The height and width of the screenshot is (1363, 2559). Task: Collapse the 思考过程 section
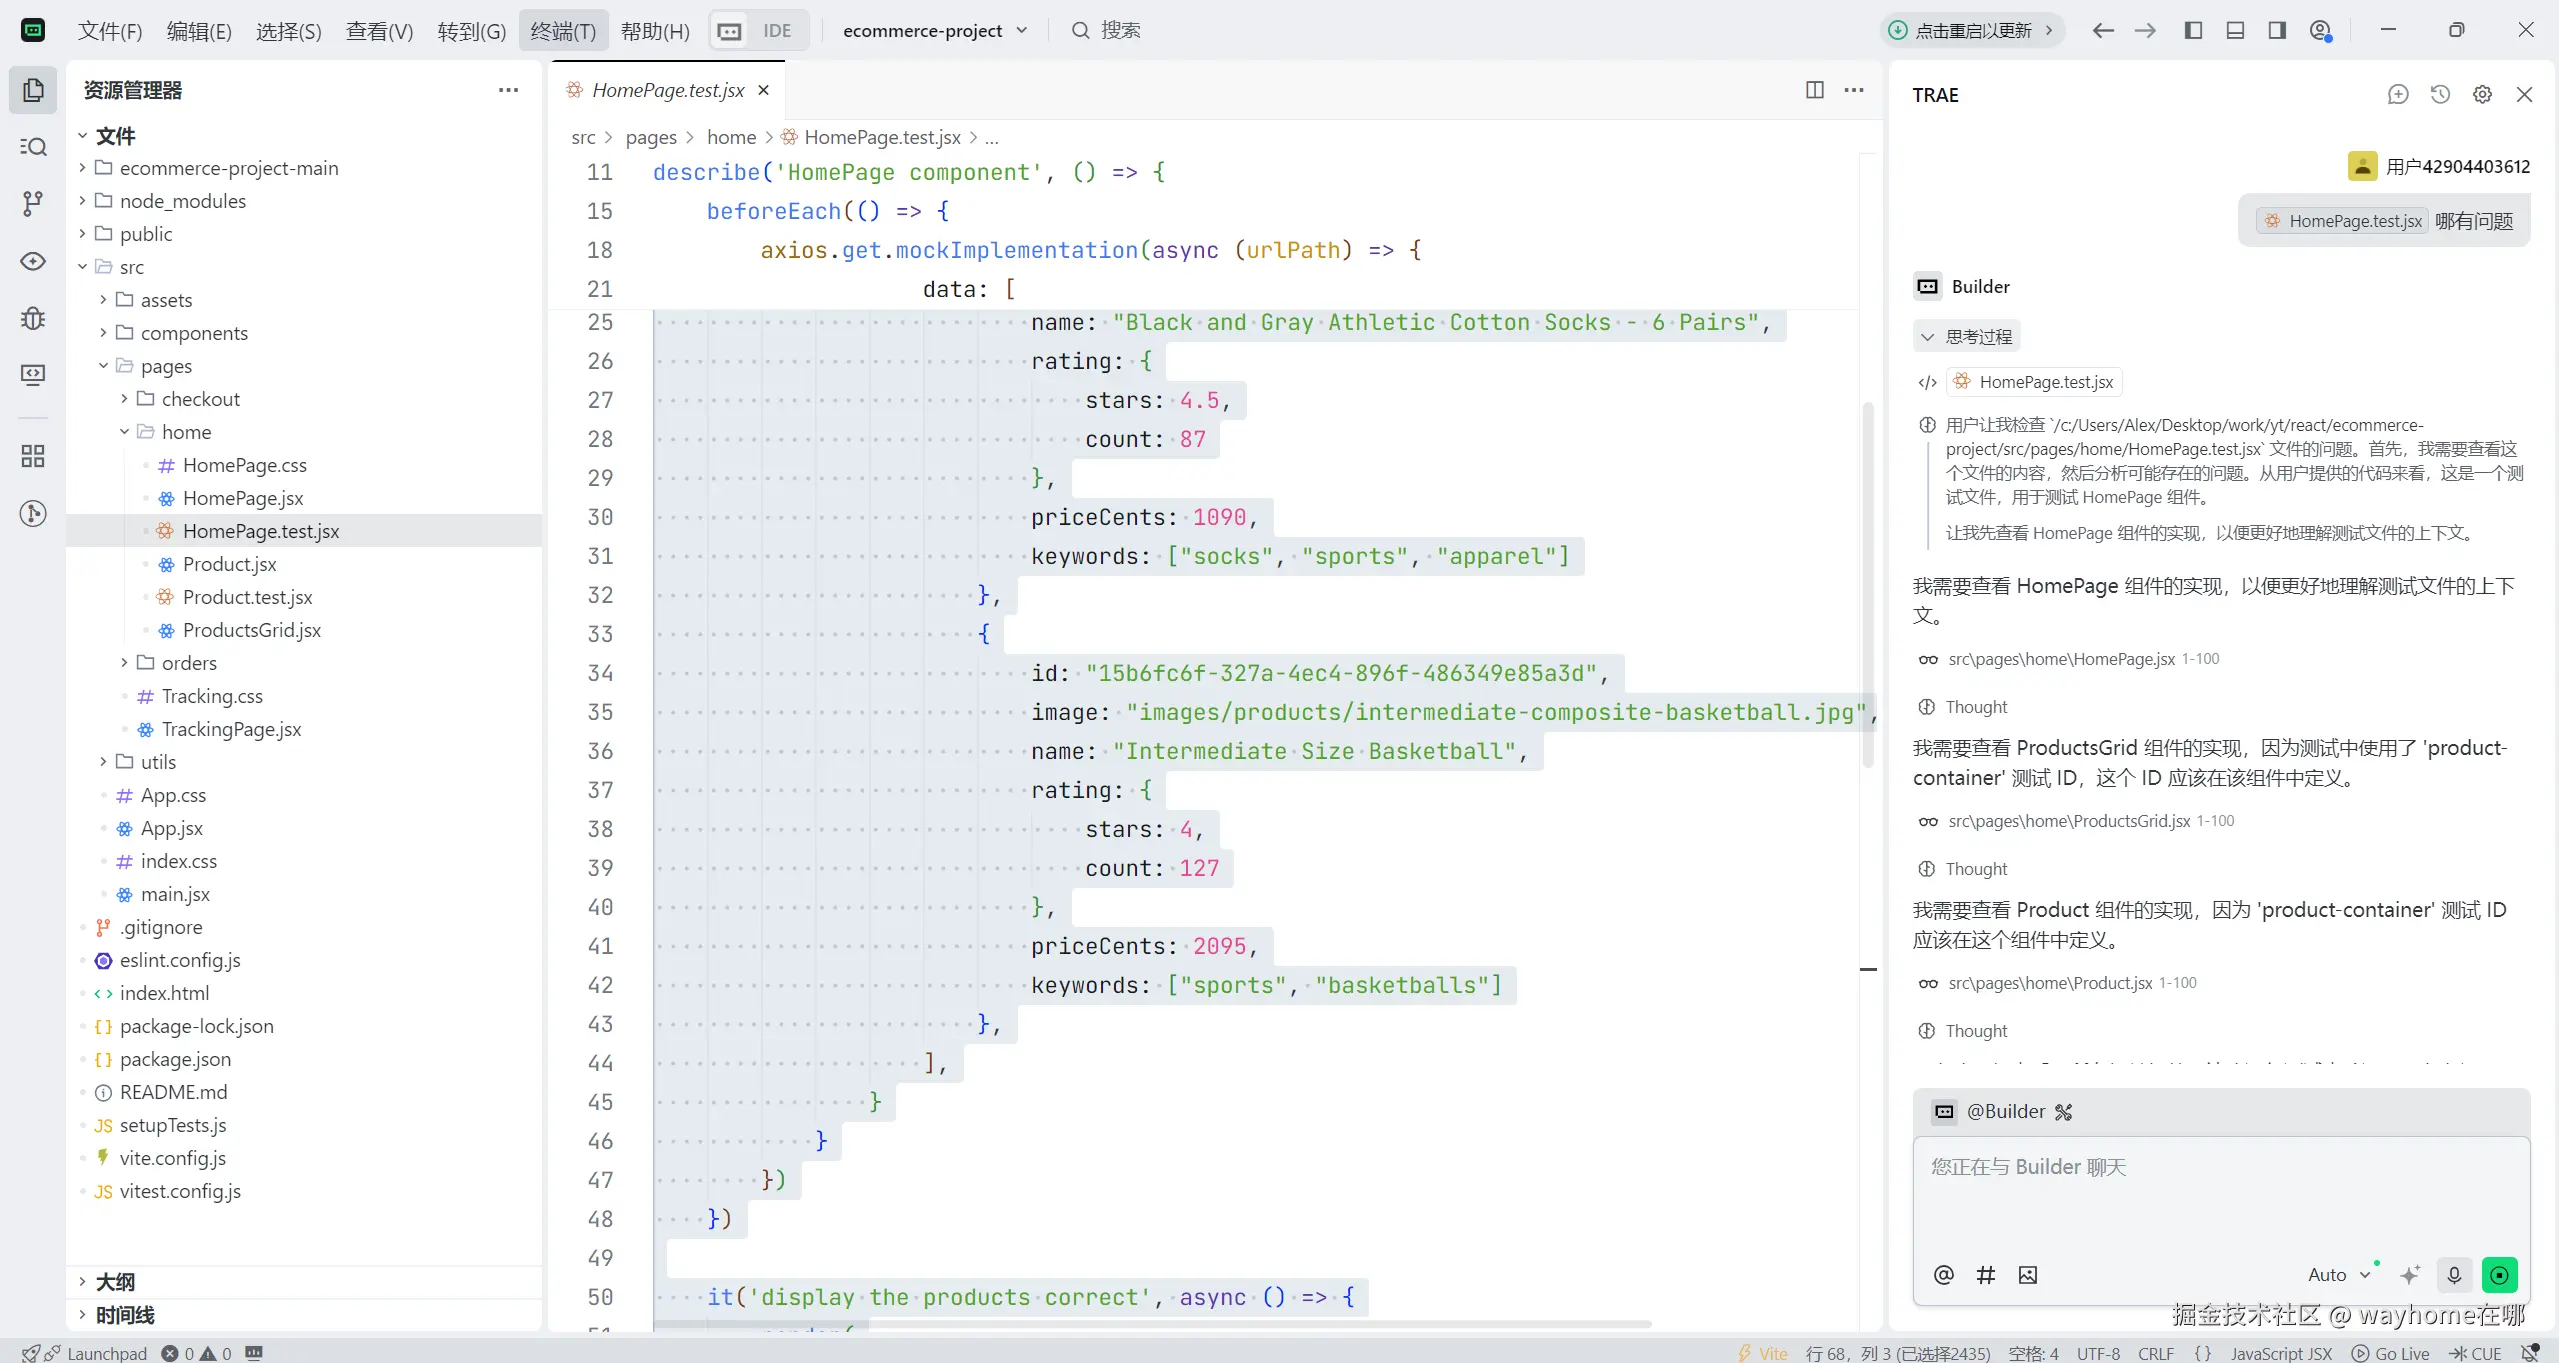[x=1966, y=336]
